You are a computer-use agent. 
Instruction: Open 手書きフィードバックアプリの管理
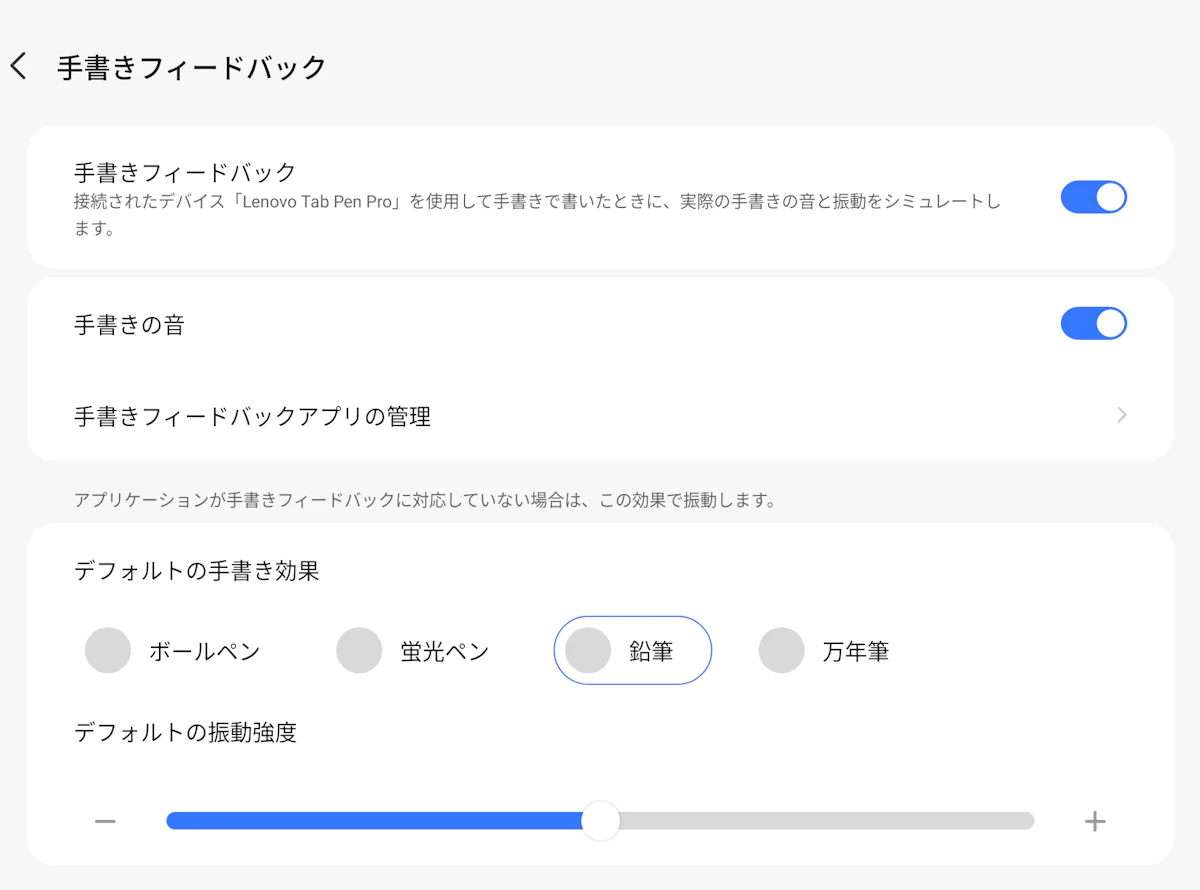pyautogui.click(x=253, y=416)
